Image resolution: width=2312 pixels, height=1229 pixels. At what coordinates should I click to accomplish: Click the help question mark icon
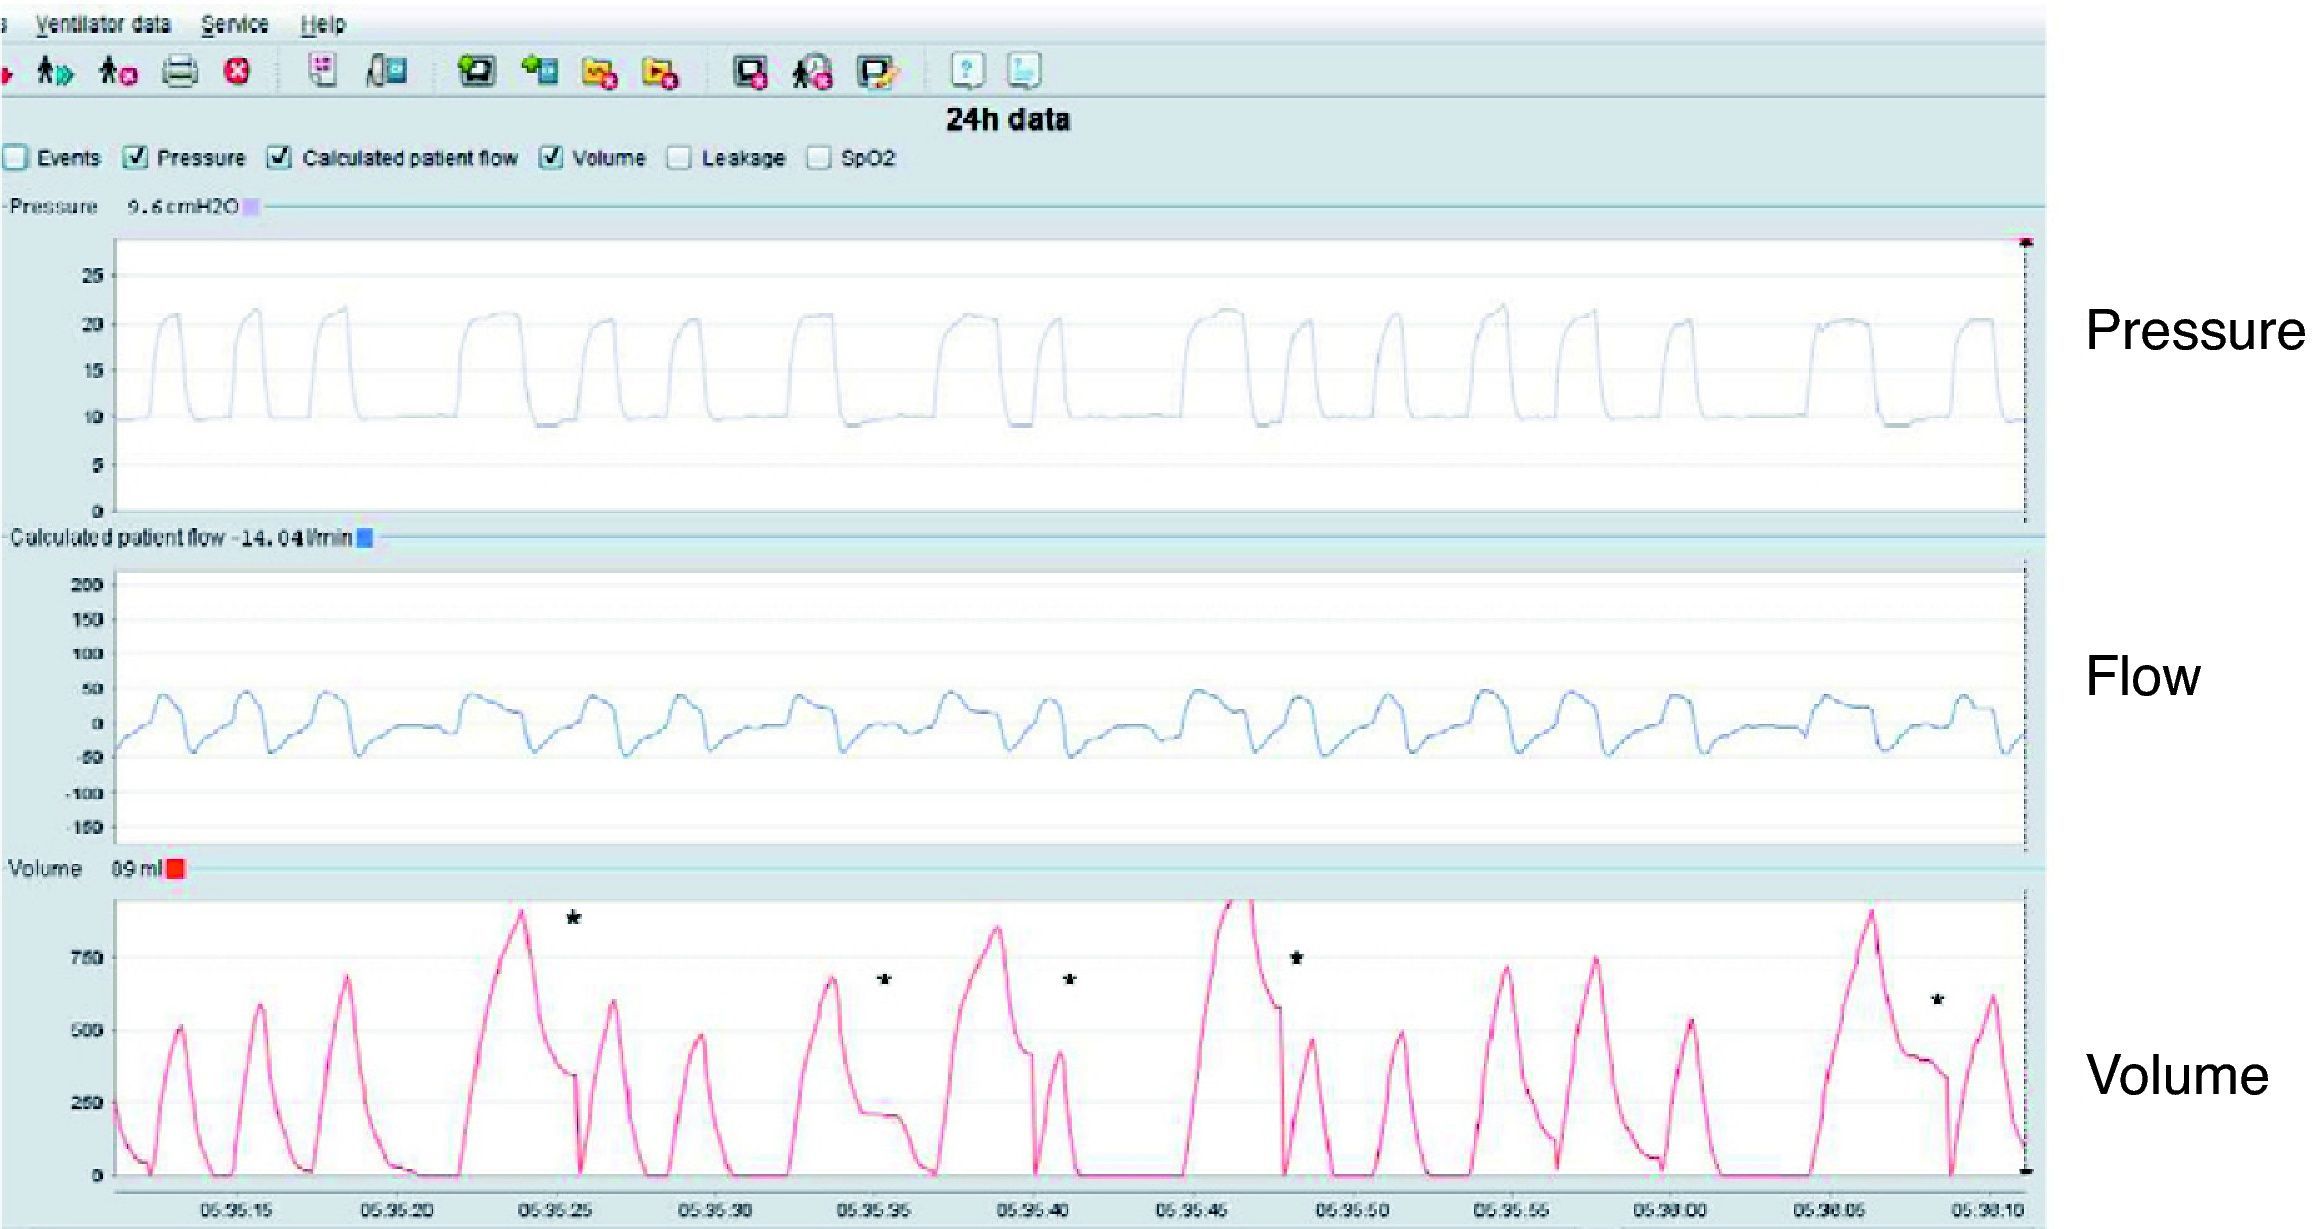(x=967, y=71)
